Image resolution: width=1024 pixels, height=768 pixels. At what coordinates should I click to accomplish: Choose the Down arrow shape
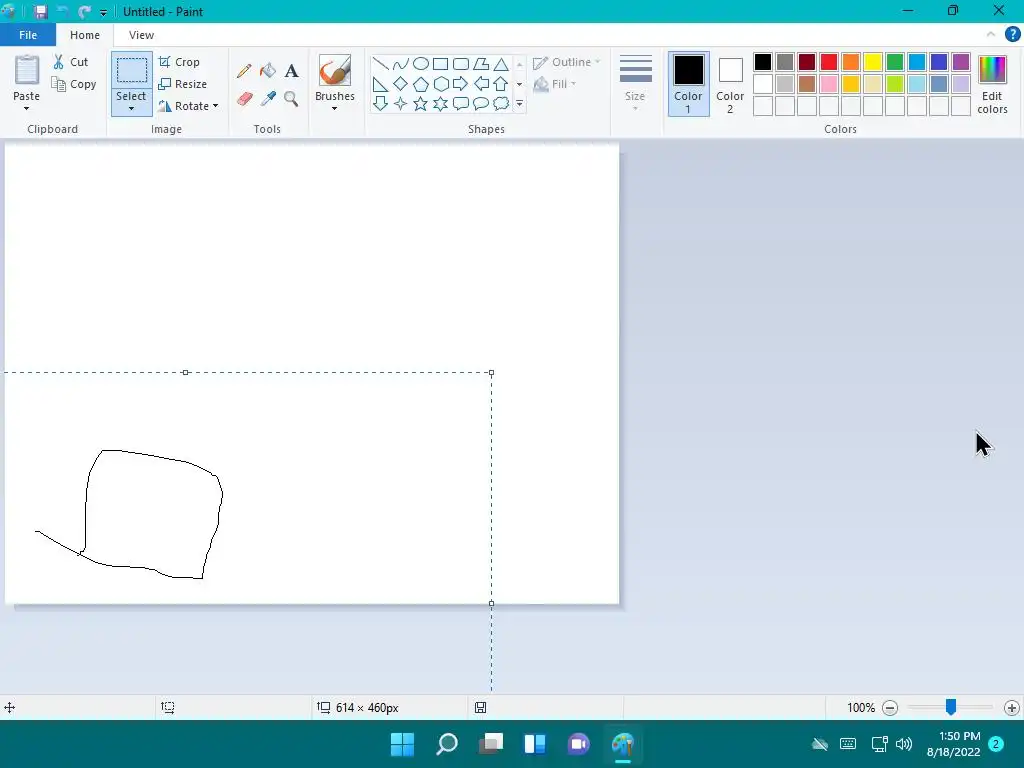(380, 103)
